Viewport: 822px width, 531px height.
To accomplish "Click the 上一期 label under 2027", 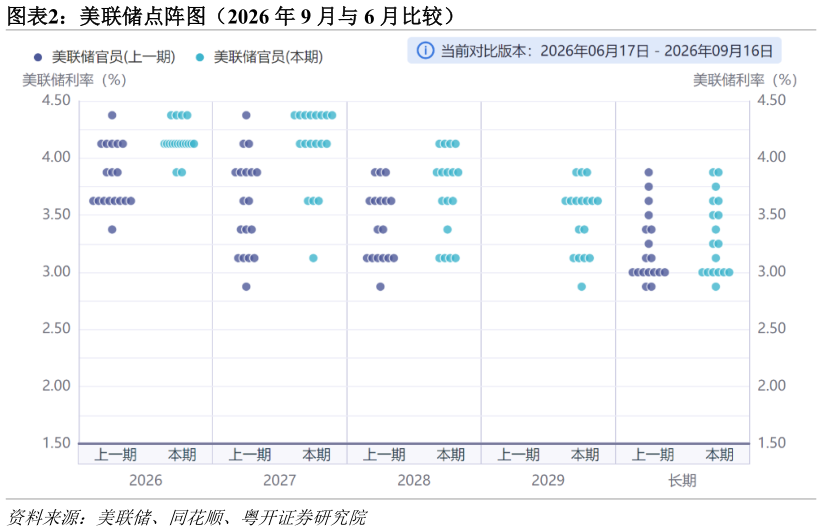I will pyautogui.click(x=250, y=454).
